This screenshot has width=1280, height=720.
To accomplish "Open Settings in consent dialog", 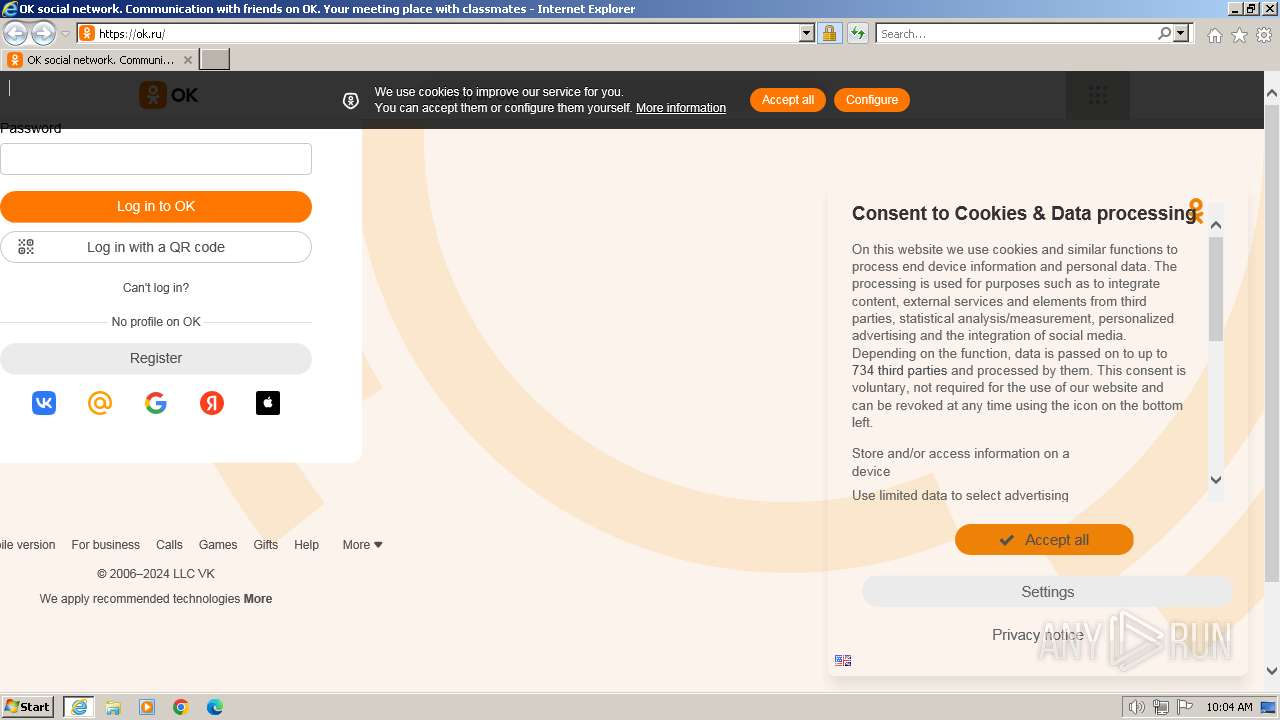I will [x=1047, y=592].
